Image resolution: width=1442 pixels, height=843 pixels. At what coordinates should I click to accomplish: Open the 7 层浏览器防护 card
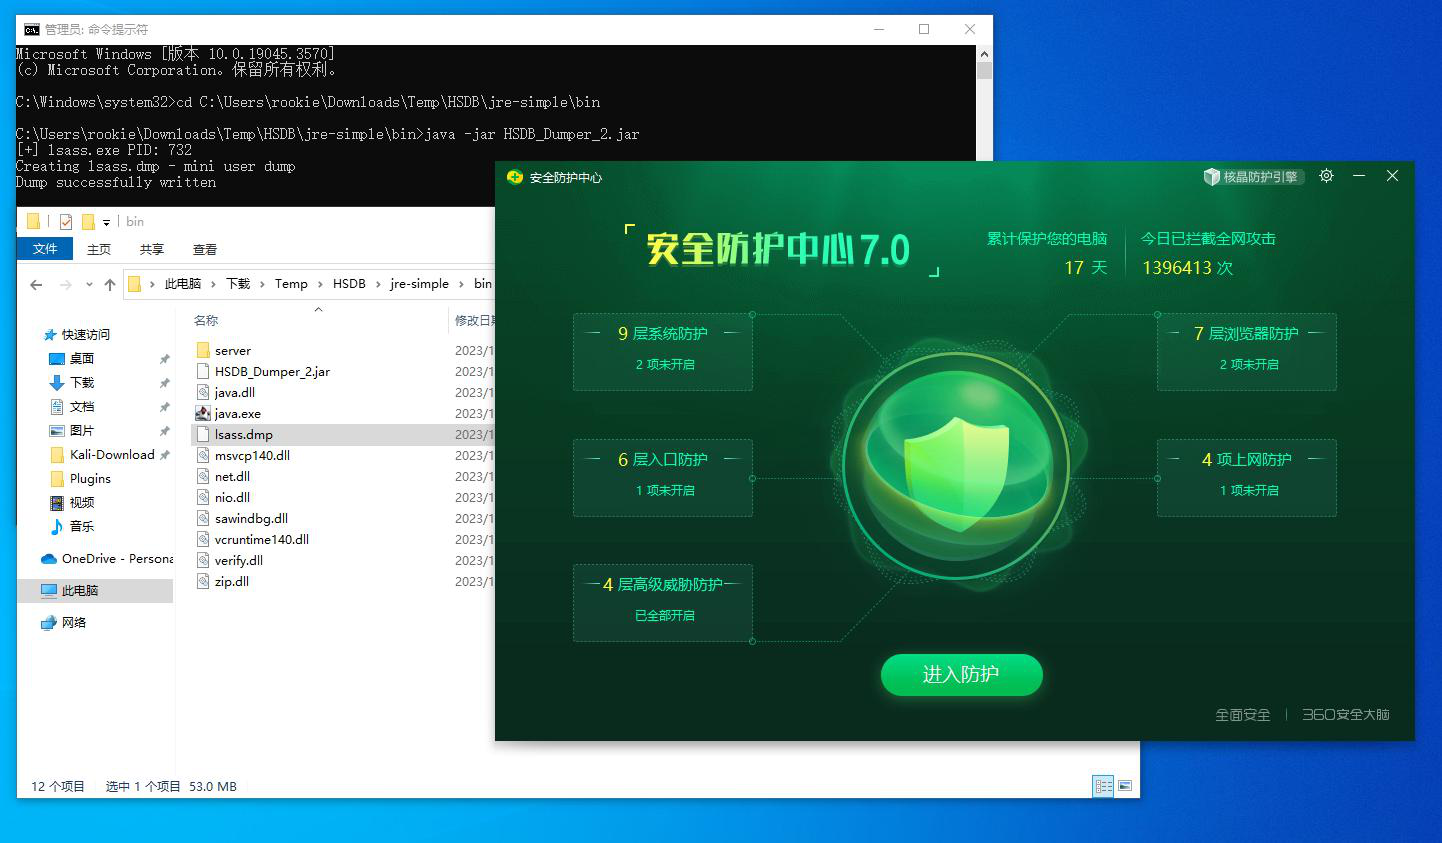pyautogui.click(x=1247, y=351)
